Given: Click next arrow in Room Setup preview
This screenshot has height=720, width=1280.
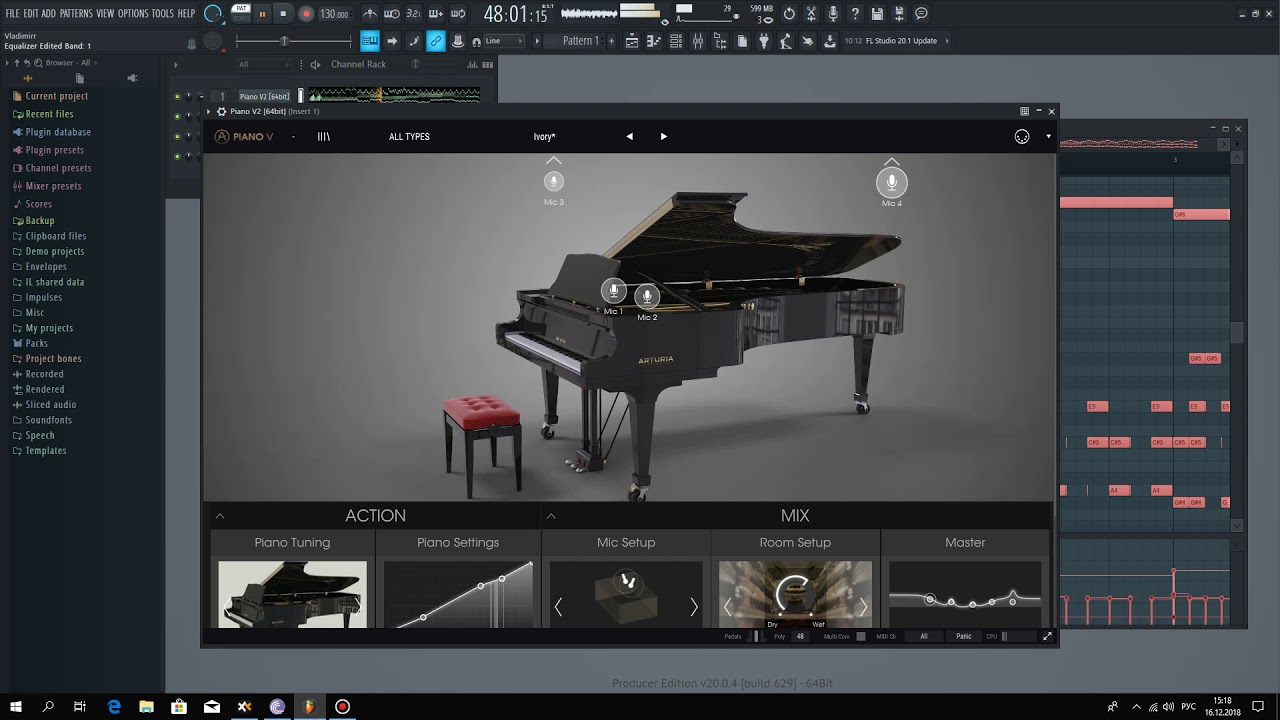Looking at the screenshot, I should click(863, 607).
